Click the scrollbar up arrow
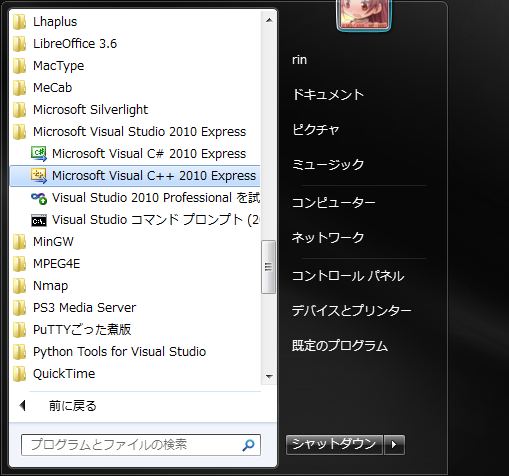The width and height of the screenshot is (509, 476). (x=269, y=20)
